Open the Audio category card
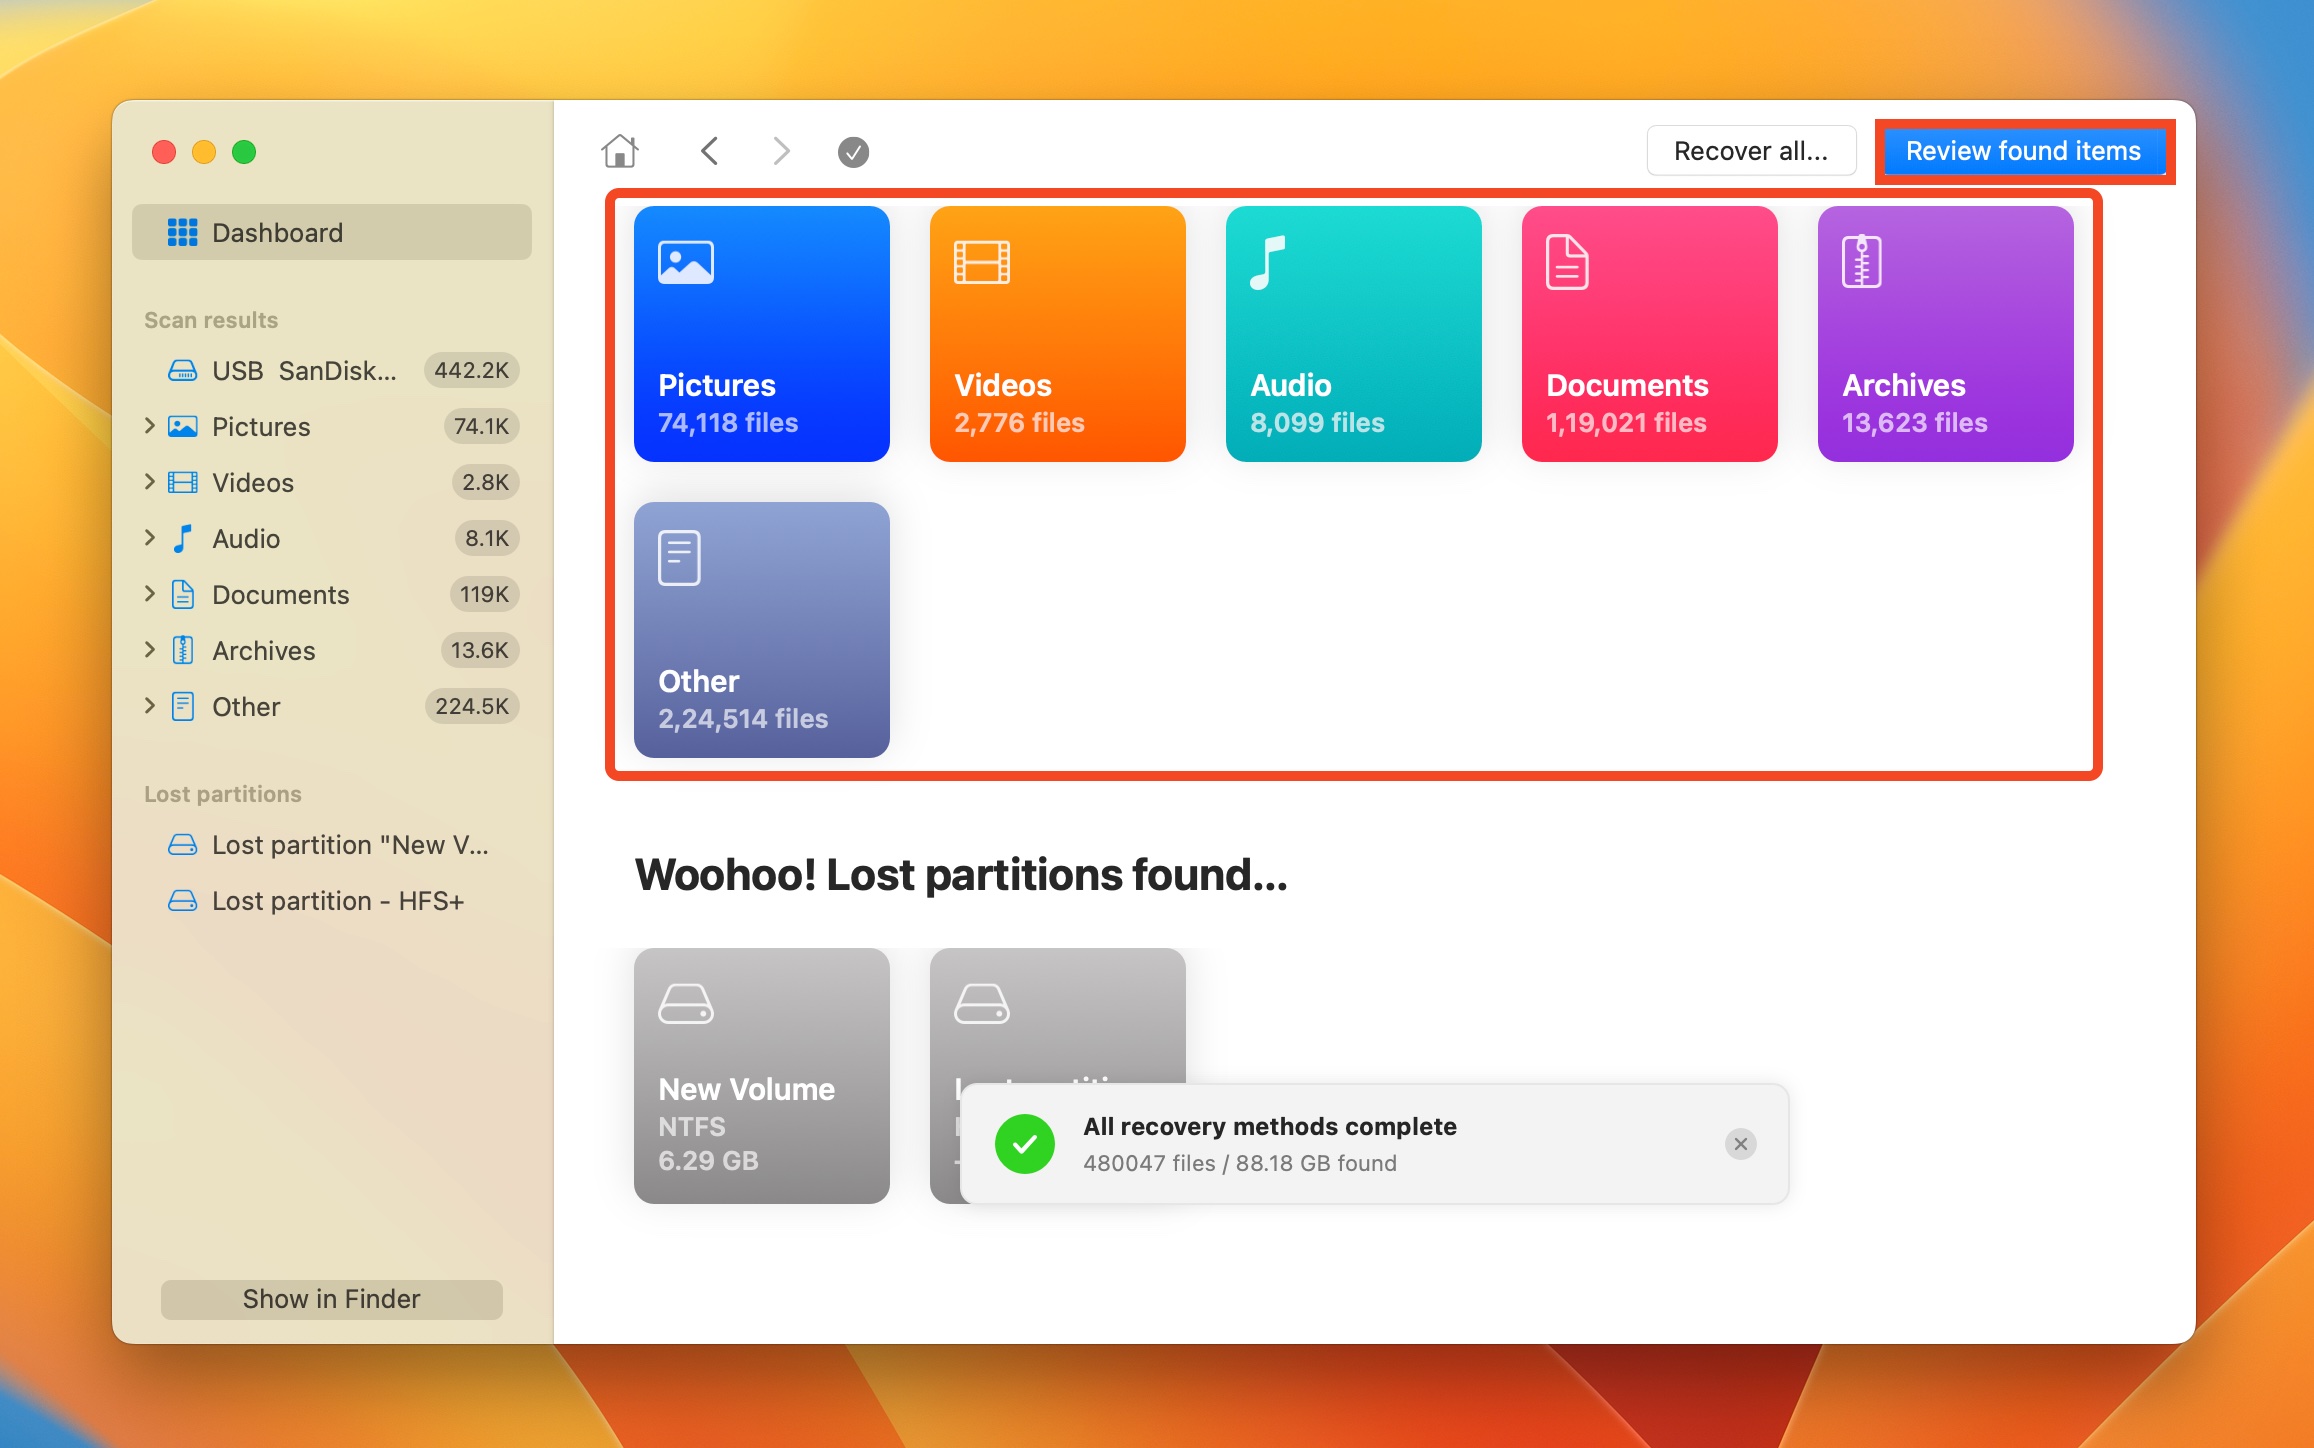The width and height of the screenshot is (2314, 1448). pyautogui.click(x=1354, y=334)
